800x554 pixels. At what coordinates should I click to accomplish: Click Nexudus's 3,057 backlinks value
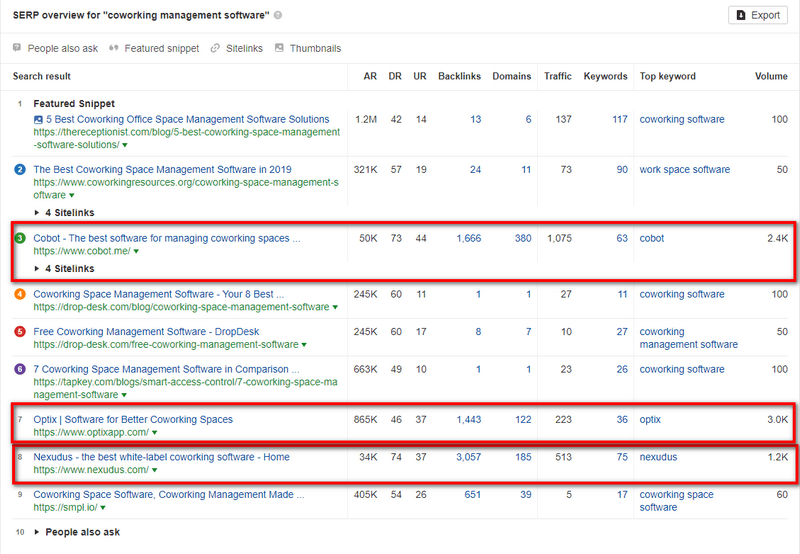coord(468,457)
